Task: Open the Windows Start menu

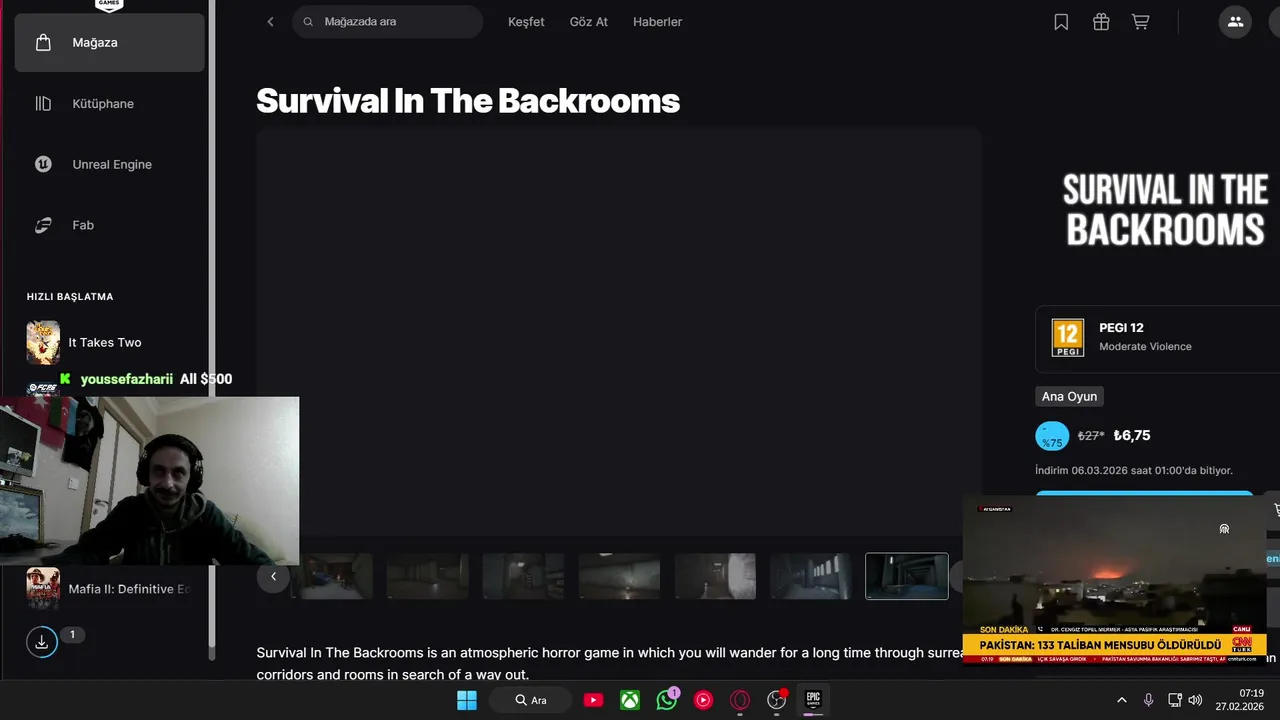Action: (x=467, y=700)
